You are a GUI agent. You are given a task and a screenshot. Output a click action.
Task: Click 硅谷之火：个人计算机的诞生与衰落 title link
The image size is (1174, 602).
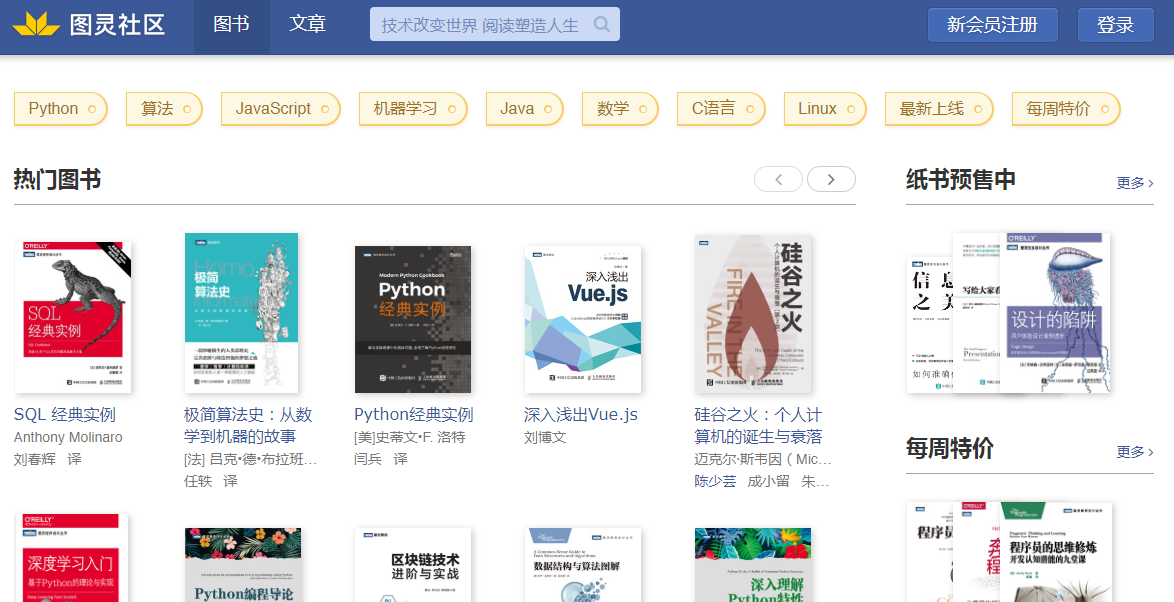[758, 425]
